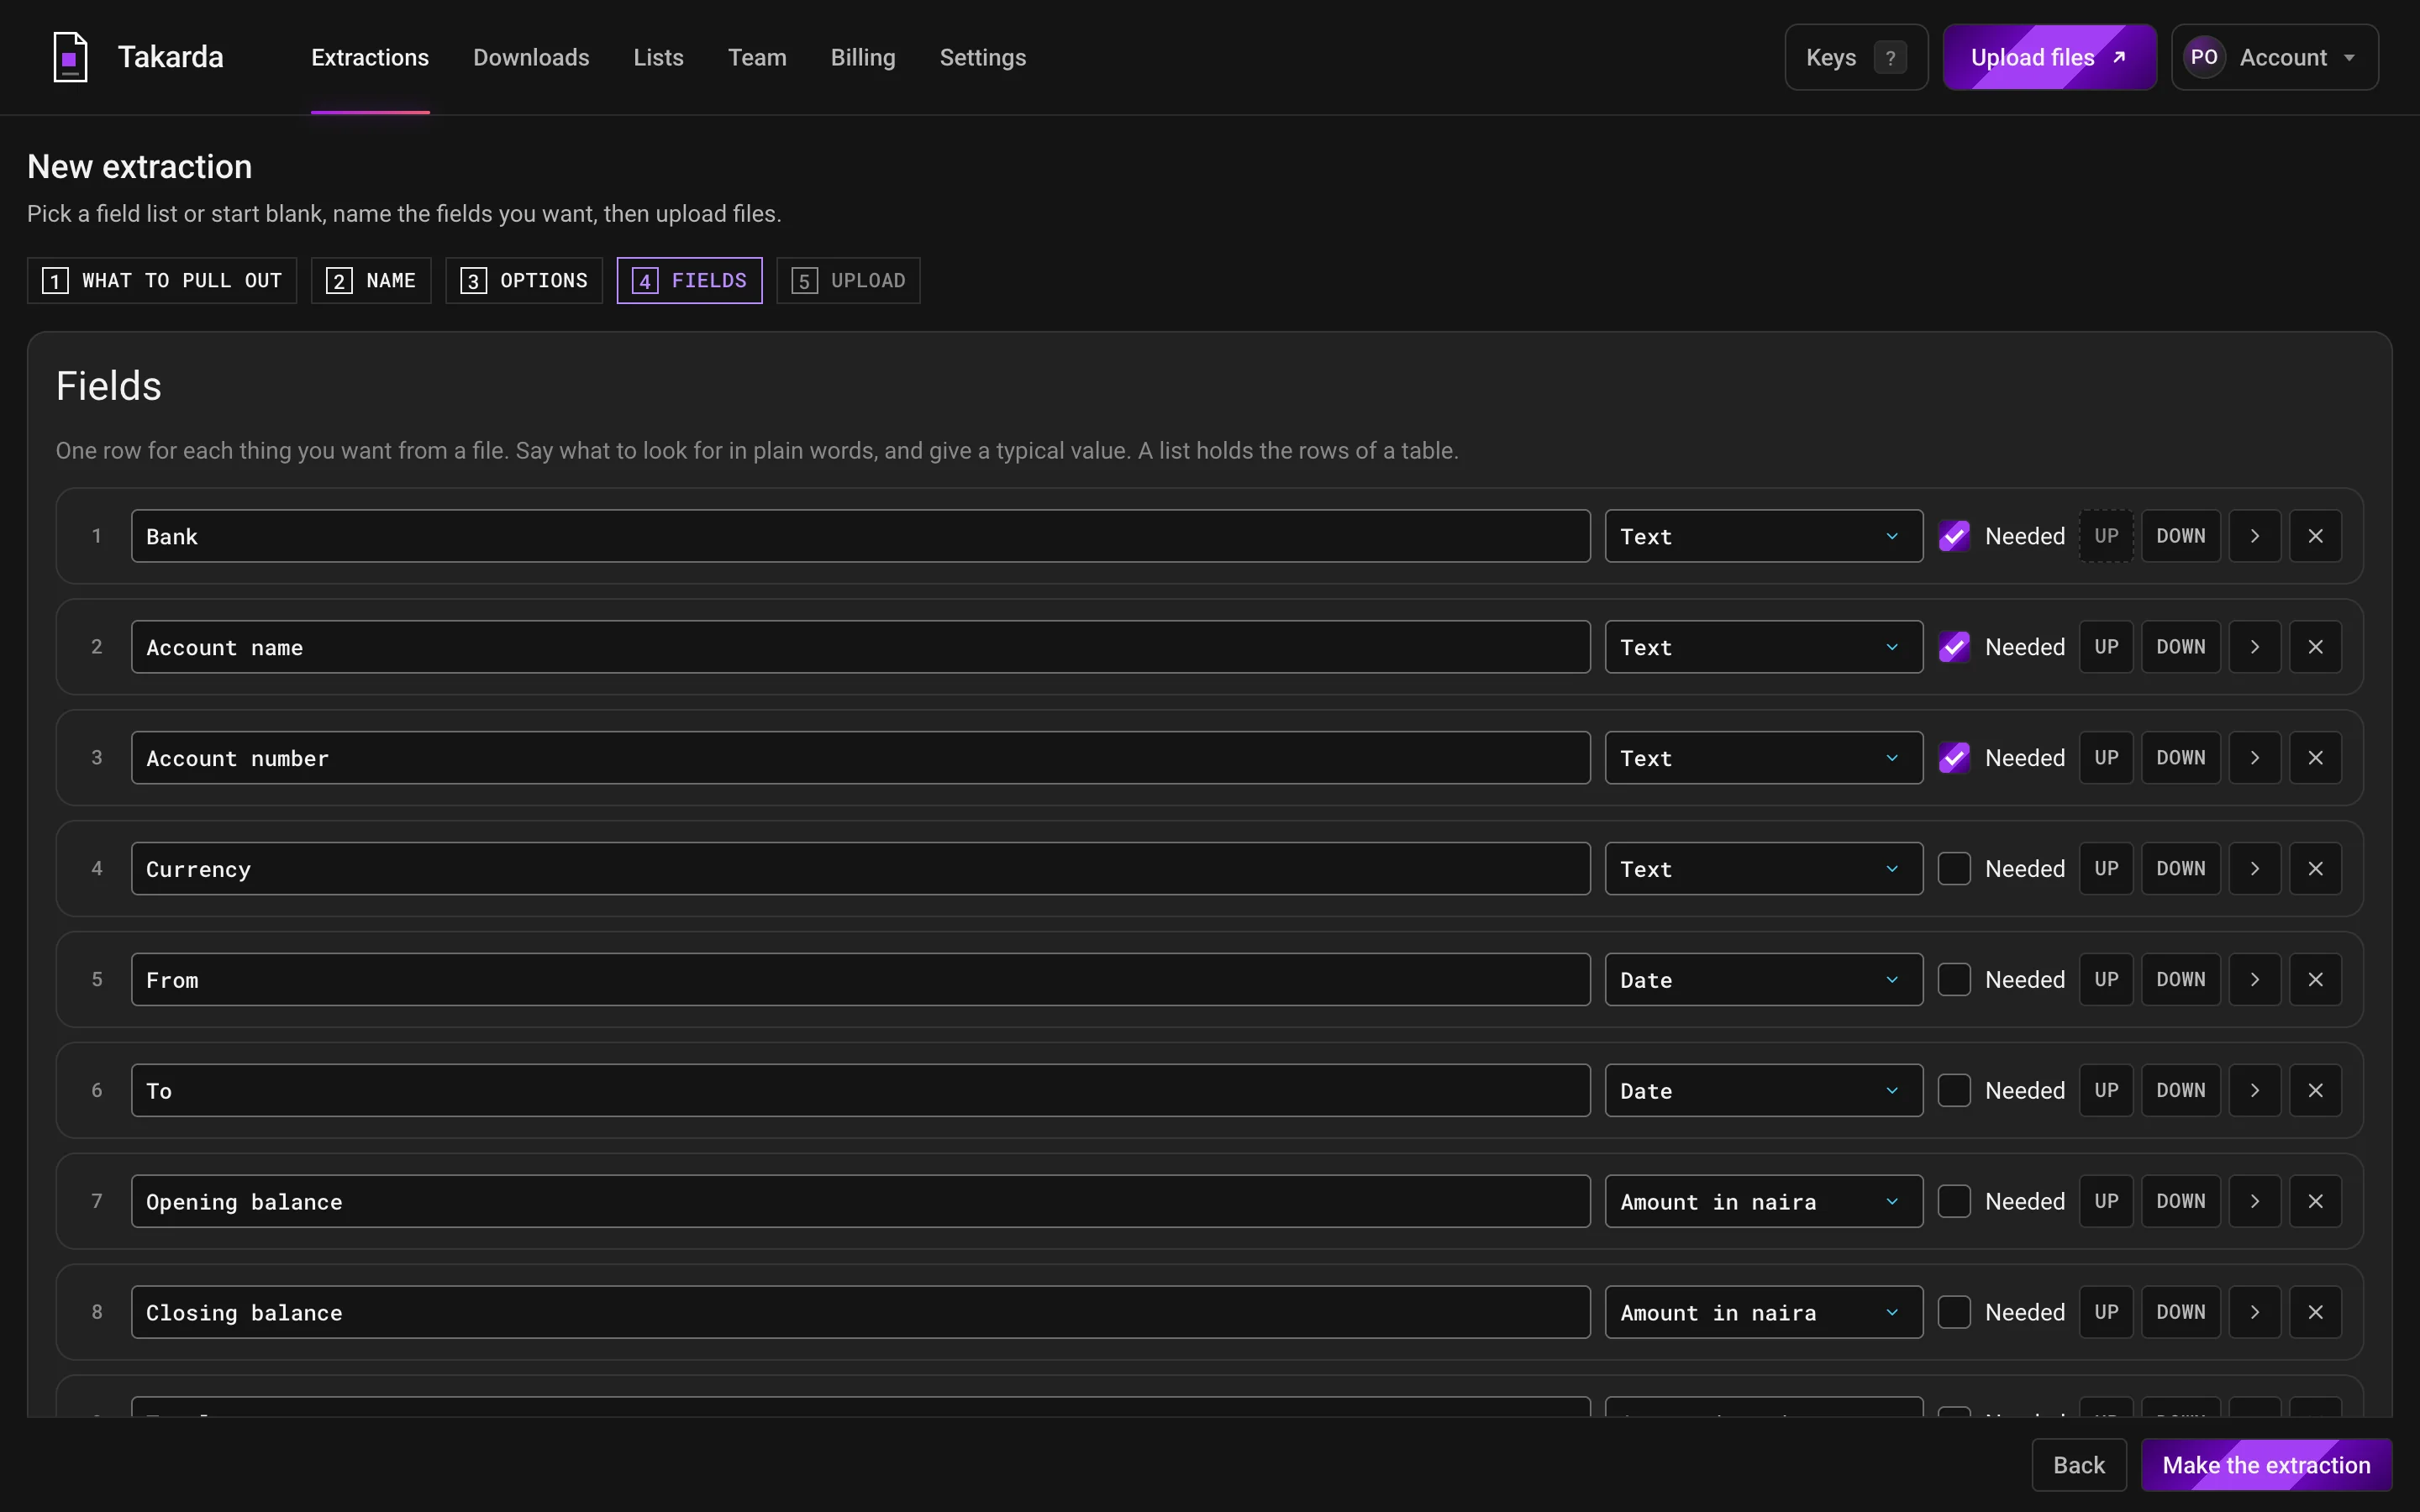The image size is (2420, 1512).
Task: Open type dropdown for Bank field
Action: [x=1764, y=536]
